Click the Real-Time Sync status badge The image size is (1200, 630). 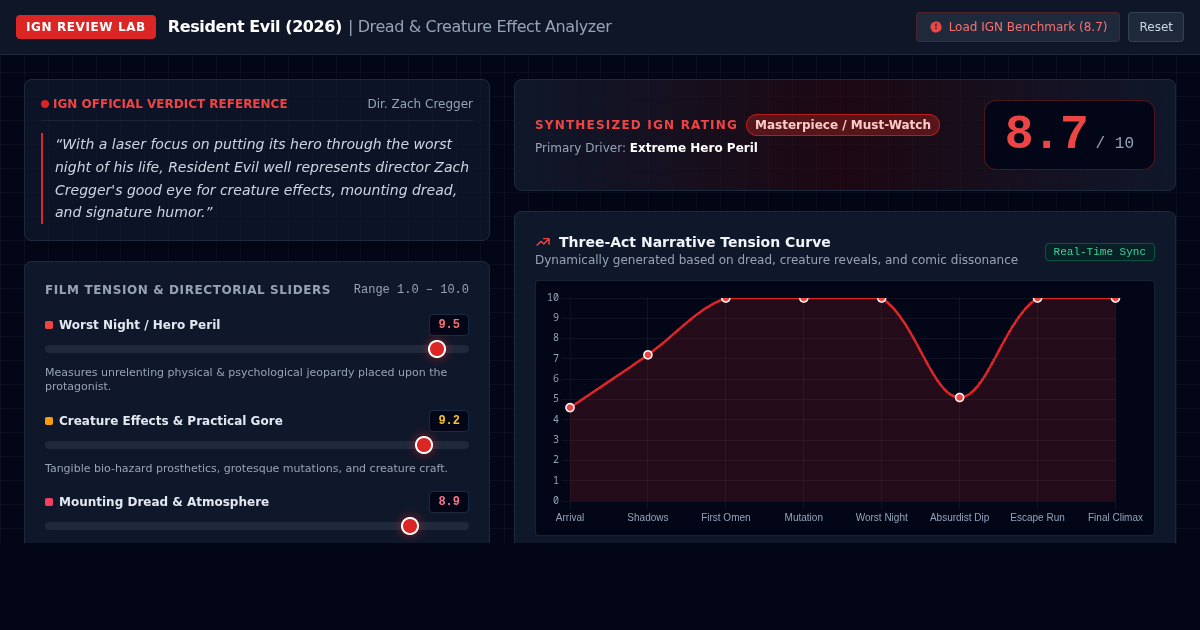click(1100, 252)
